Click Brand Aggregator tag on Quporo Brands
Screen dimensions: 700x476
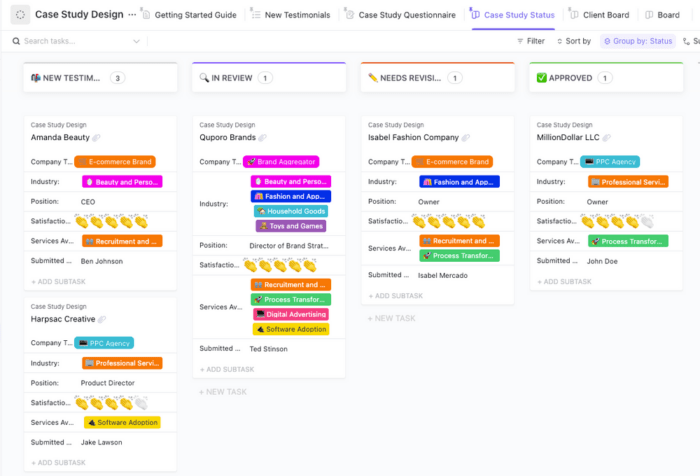pyautogui.click(x=281, y=162)
